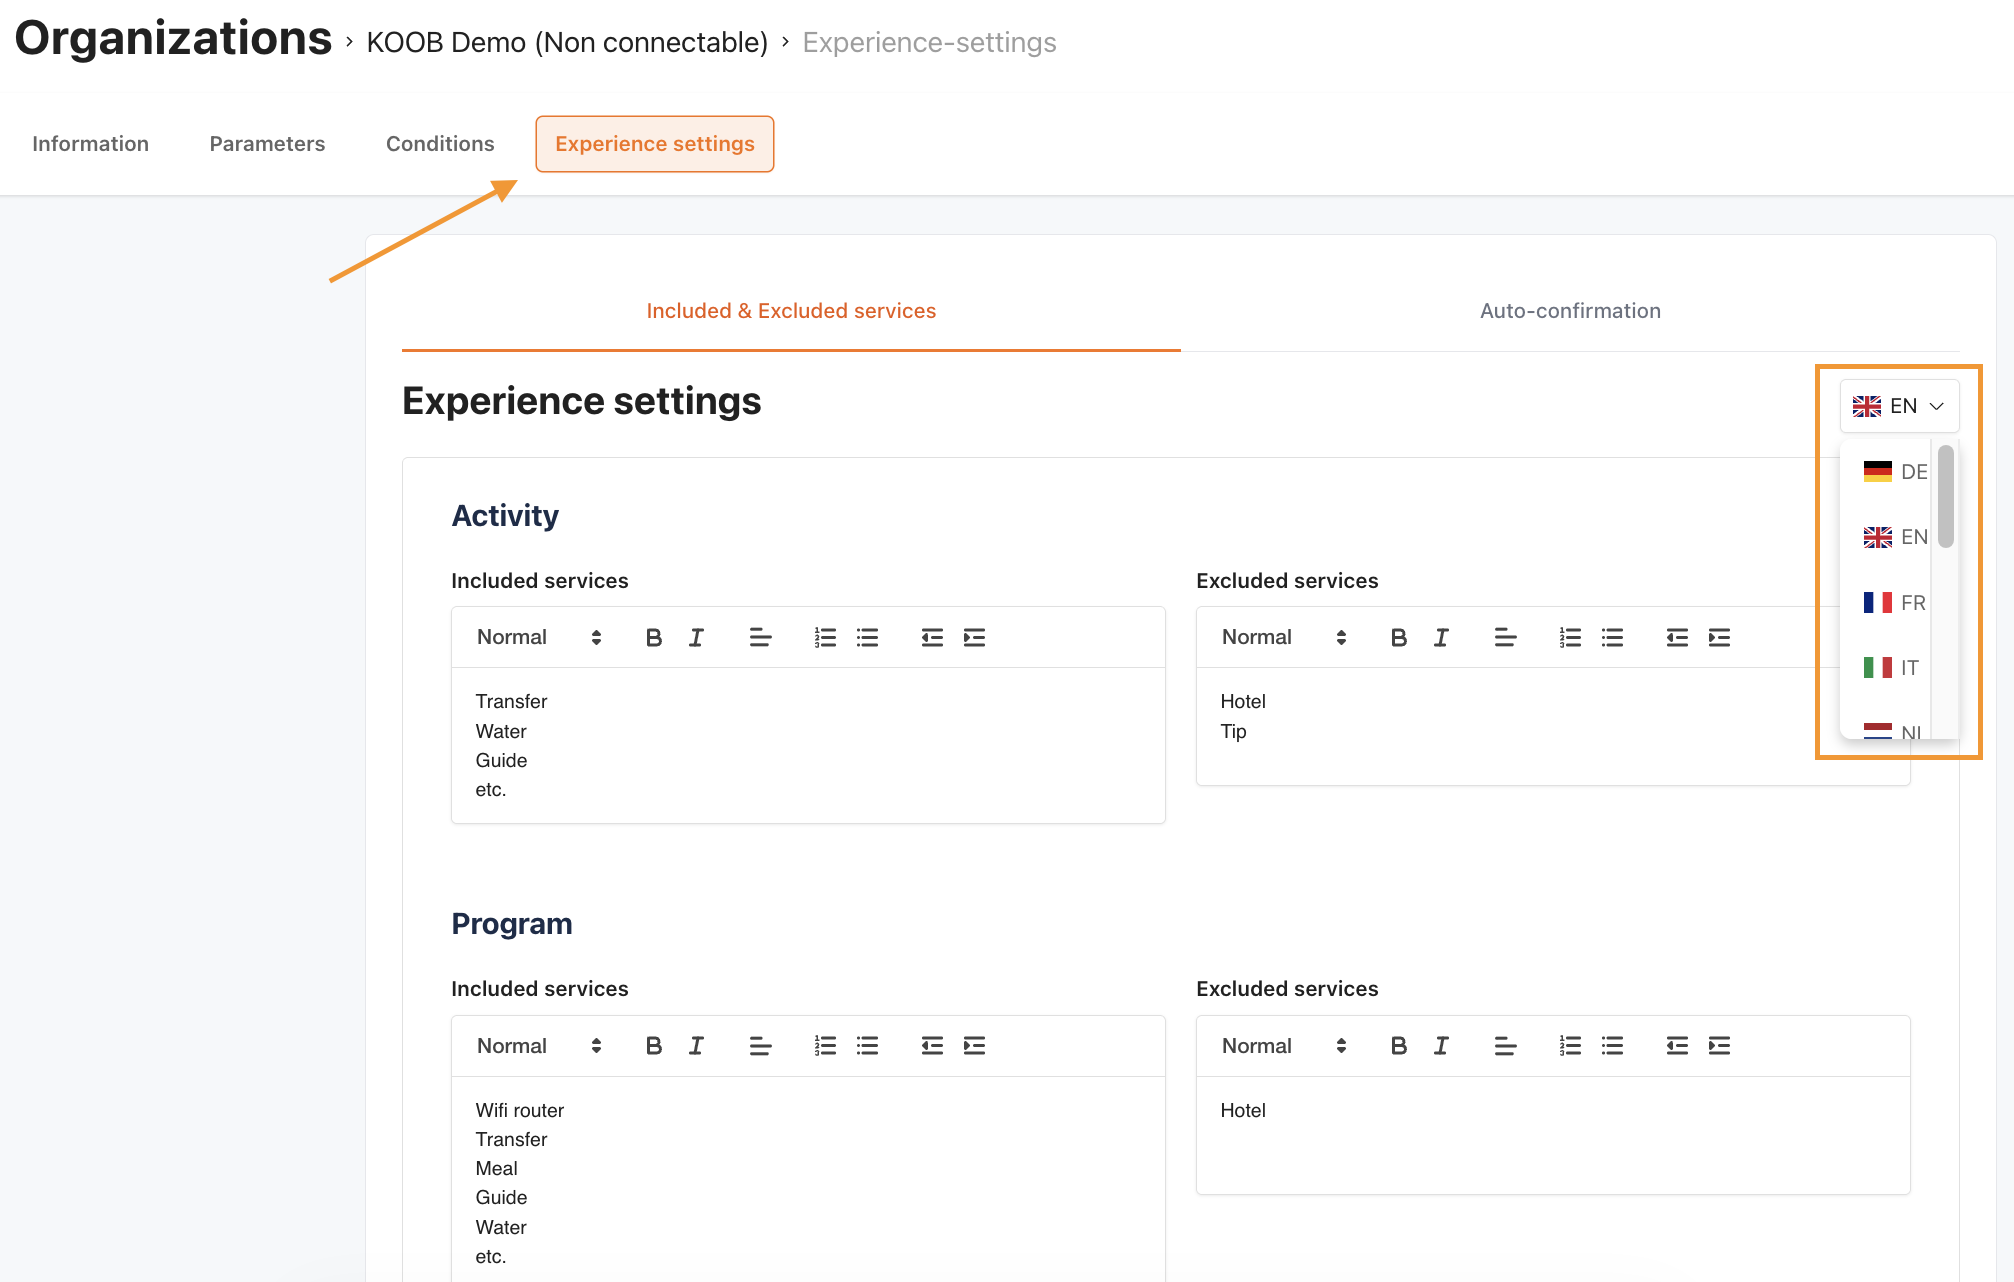Screen dimensions: 2014x1282
Task: Insert ordered list in Activity included services
Action: 825,638
